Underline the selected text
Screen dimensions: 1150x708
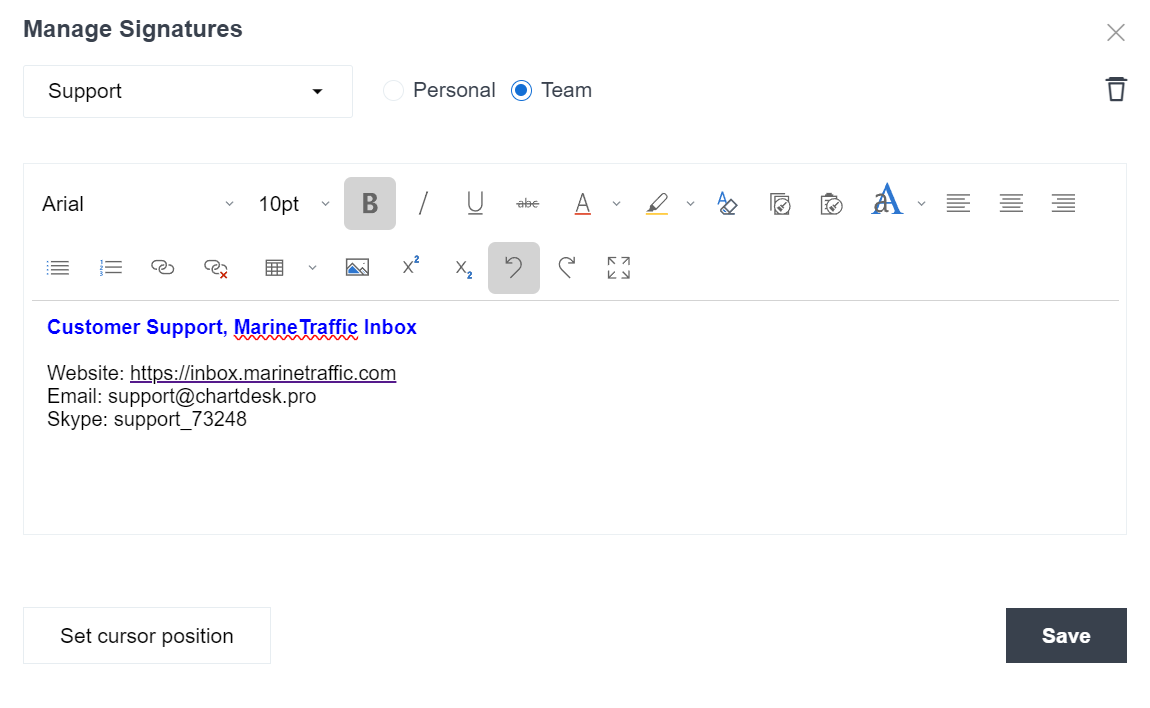(475, 203)
